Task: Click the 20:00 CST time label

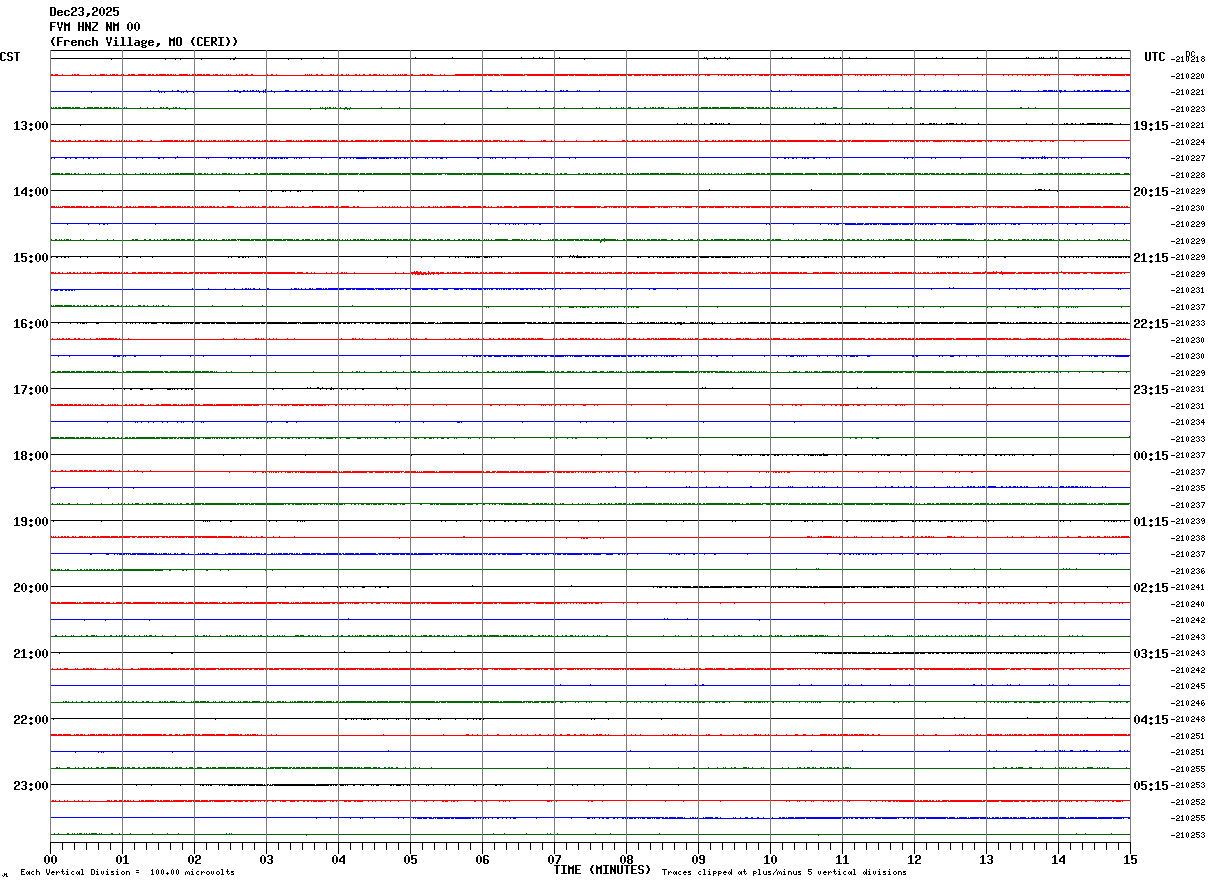Action: click(x=31, y=587)
